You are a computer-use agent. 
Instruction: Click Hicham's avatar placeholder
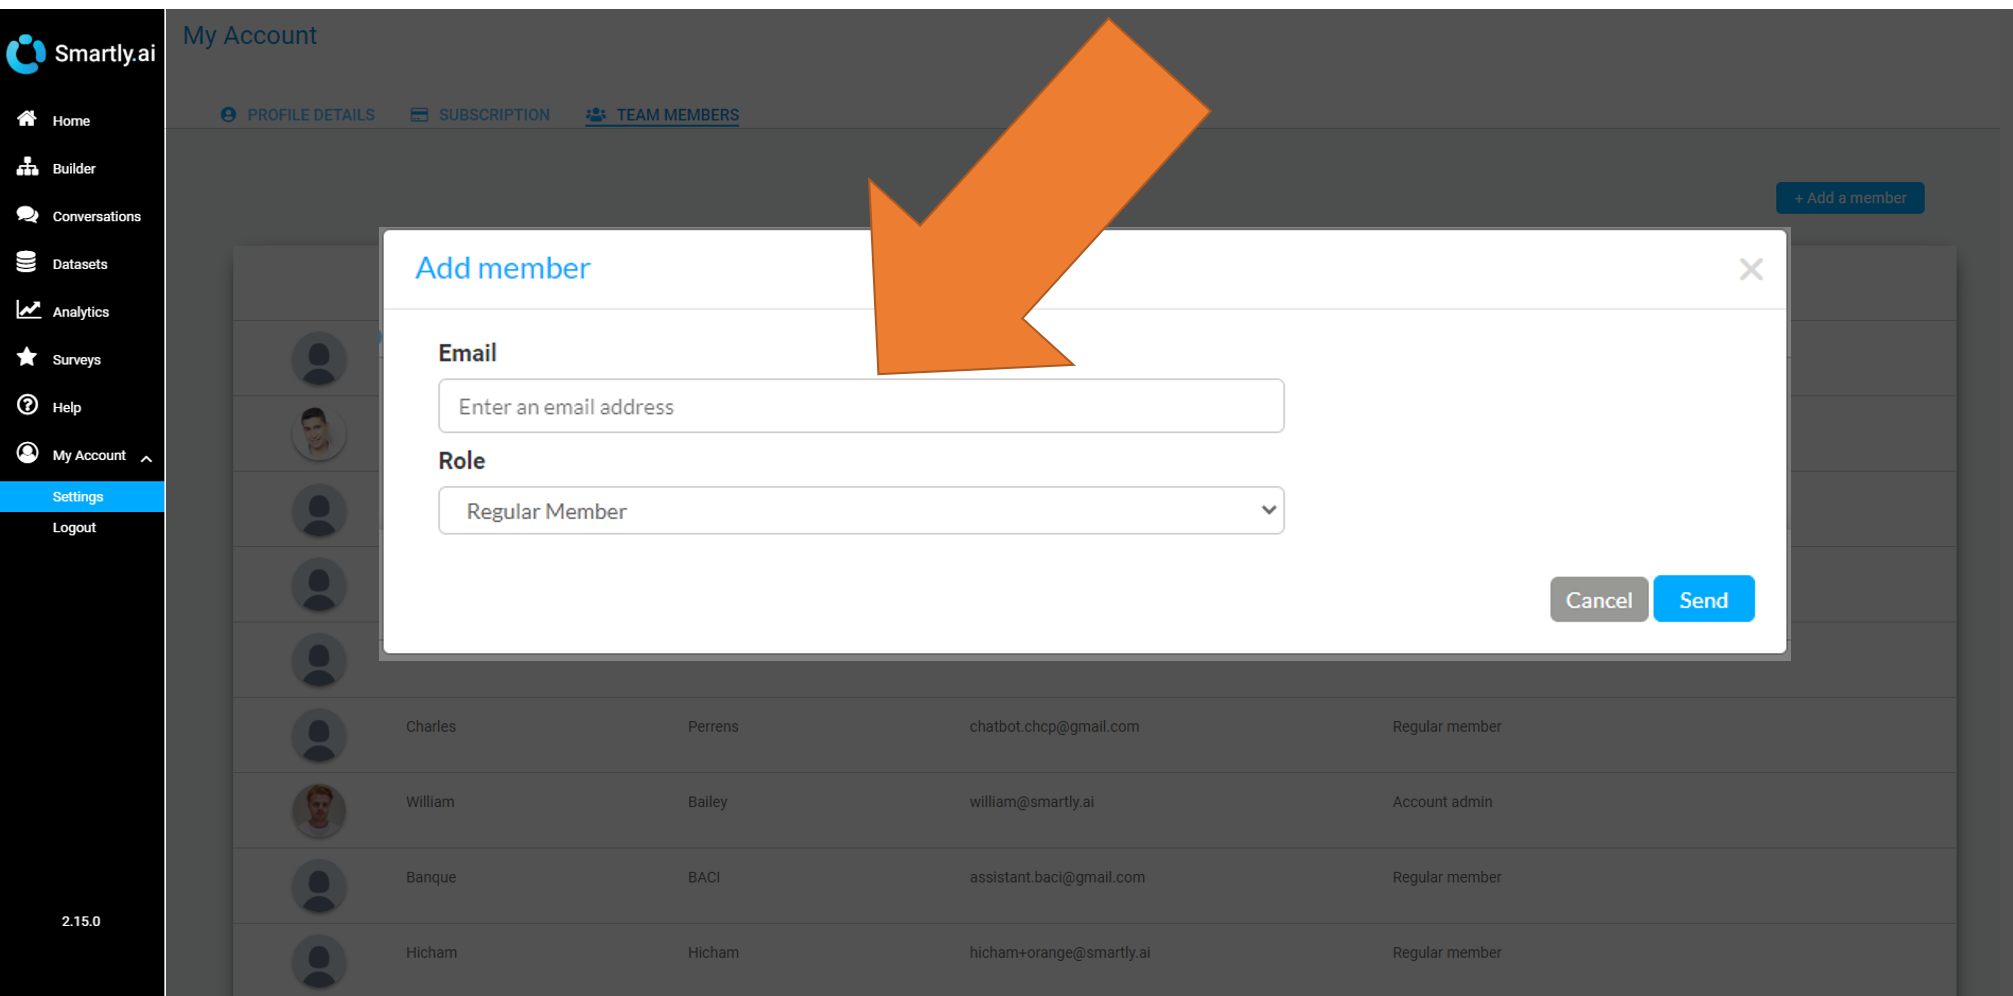319,961
